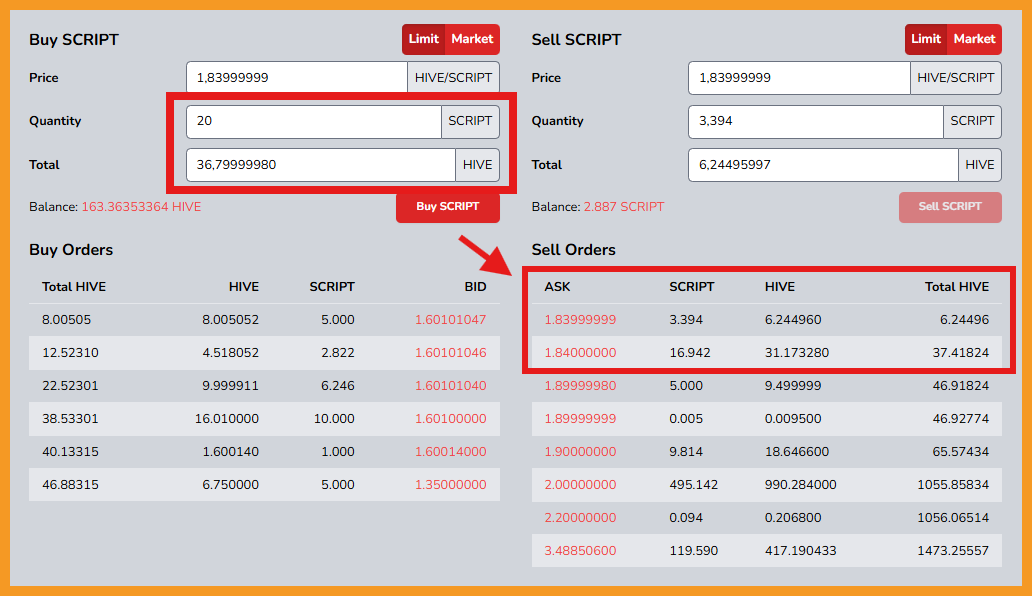Click HIVE amount 18.646600 in Sell Orders
1032x596 pixels.
coord(796,452)
